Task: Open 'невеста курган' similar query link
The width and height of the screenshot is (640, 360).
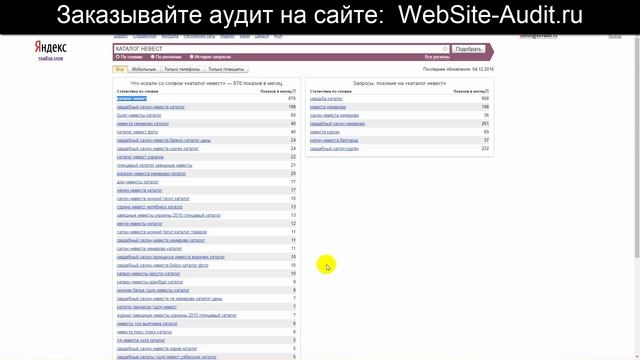Action: (324, 132)
